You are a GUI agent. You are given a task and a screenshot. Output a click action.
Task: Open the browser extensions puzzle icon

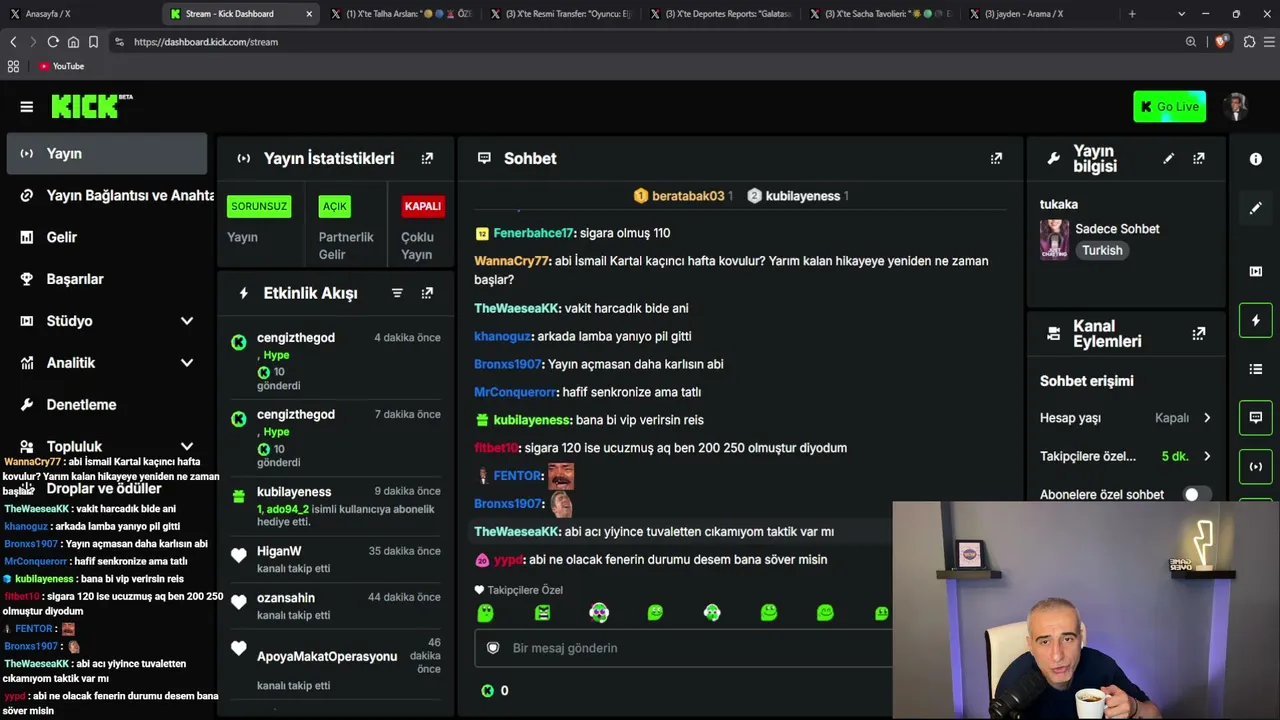point(1249,42)
